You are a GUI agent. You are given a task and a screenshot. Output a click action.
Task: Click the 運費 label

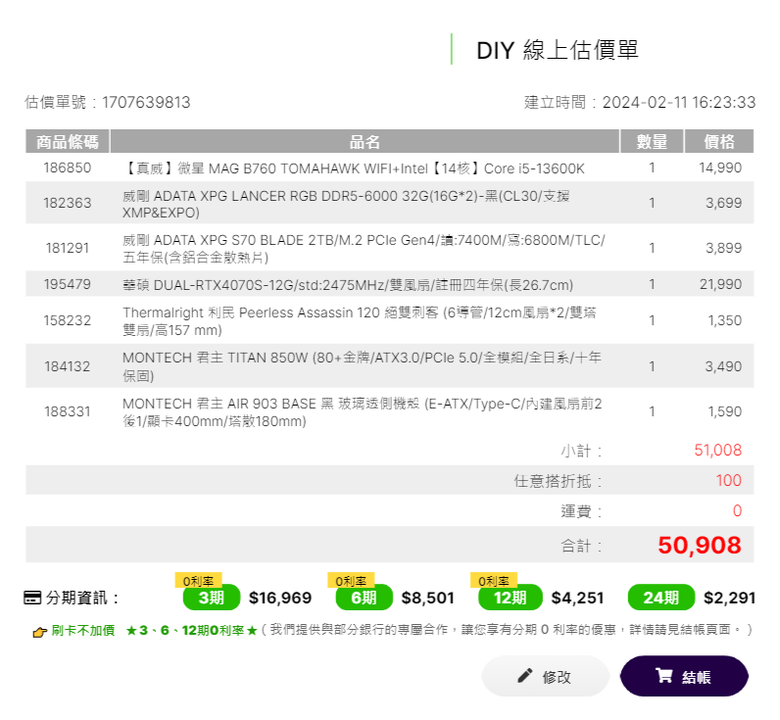coord(581,511)
